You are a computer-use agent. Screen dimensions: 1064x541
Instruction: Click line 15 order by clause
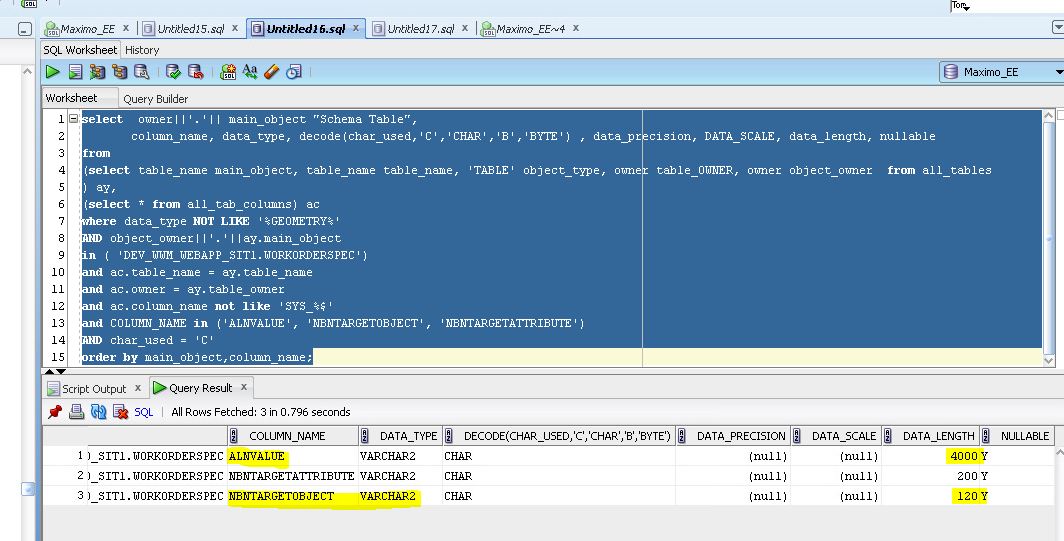197,357
